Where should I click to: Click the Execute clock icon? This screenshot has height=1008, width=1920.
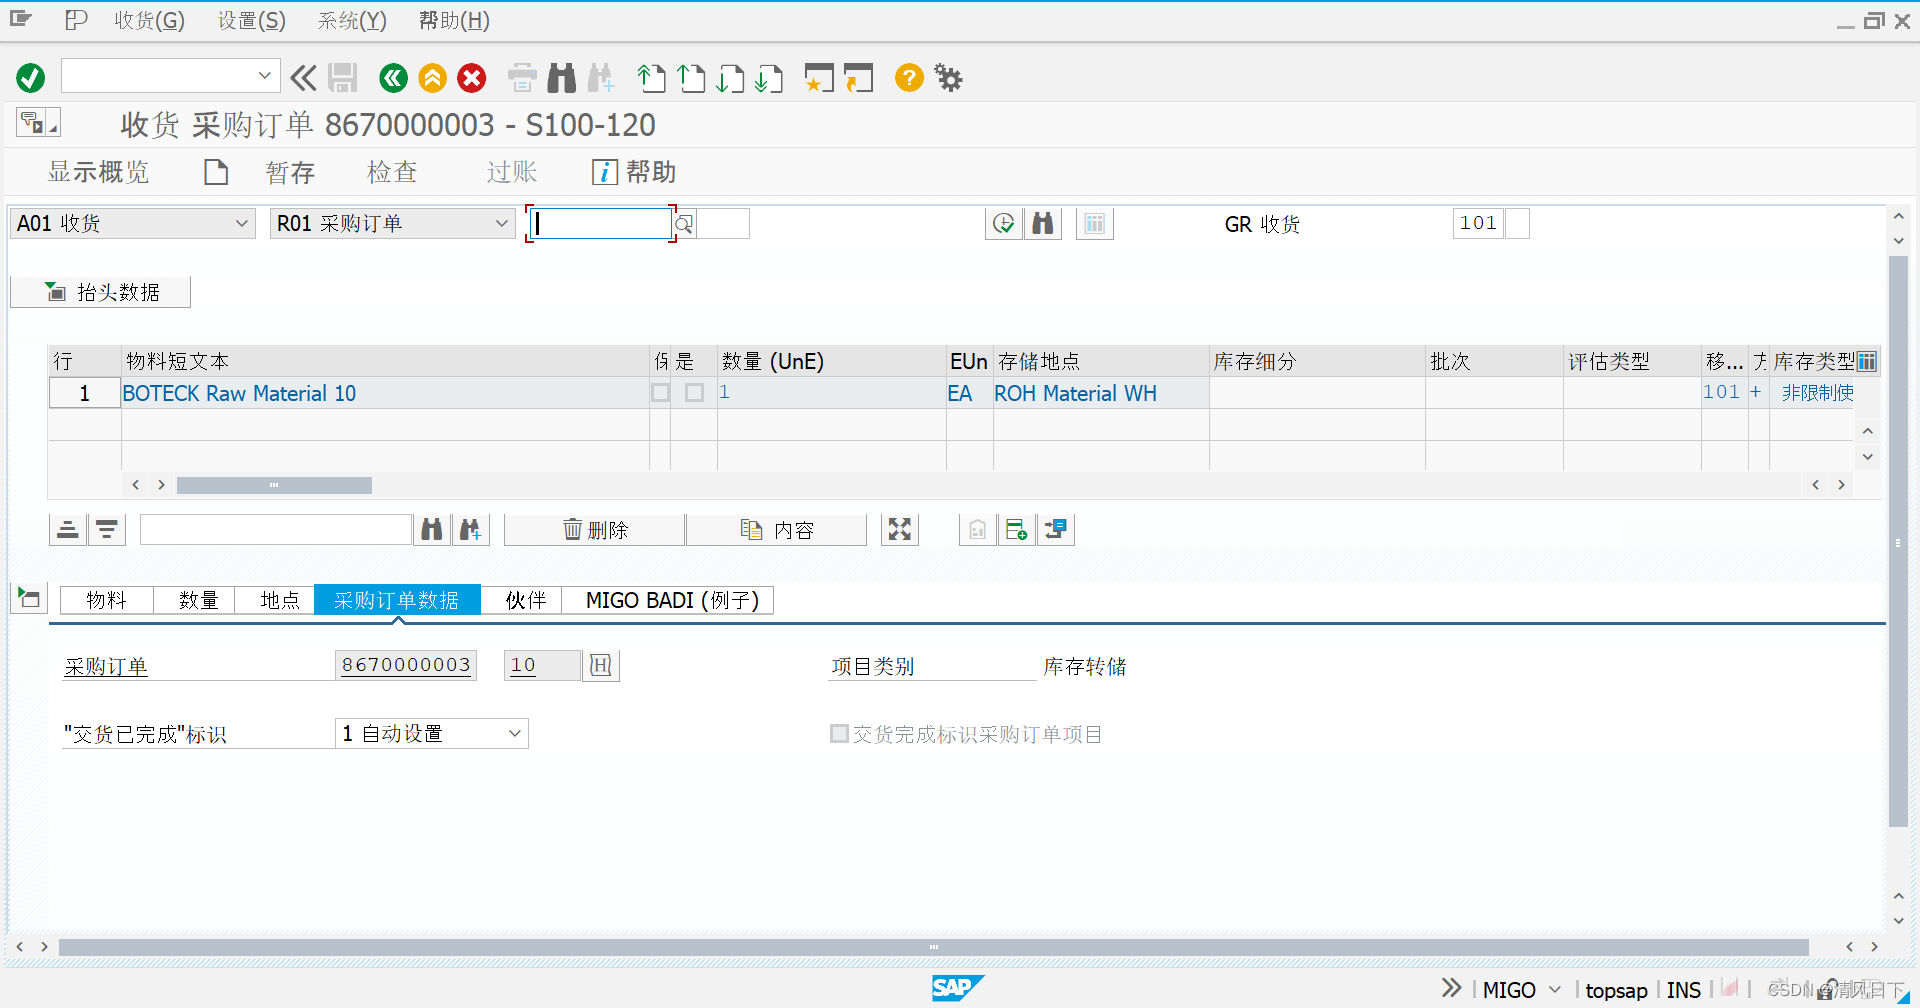pos(1004,223)
